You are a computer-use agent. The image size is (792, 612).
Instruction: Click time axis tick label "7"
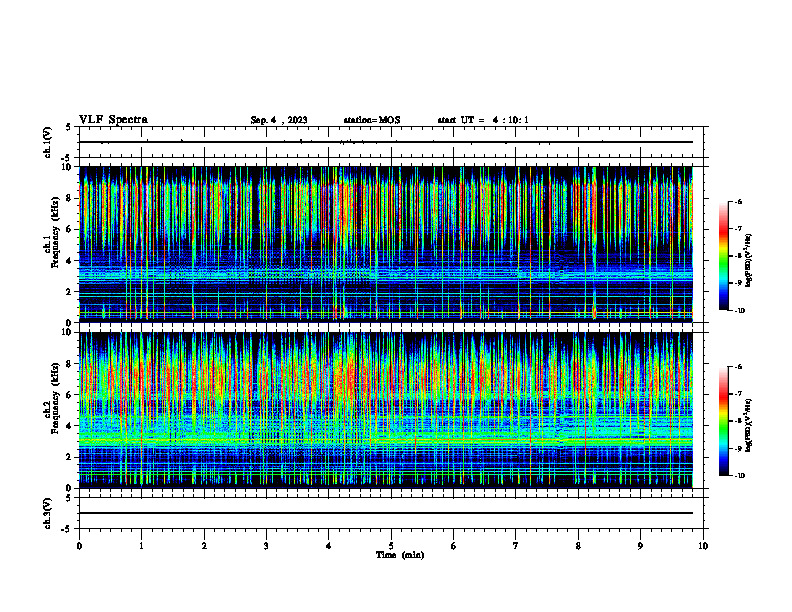(516, 546)
